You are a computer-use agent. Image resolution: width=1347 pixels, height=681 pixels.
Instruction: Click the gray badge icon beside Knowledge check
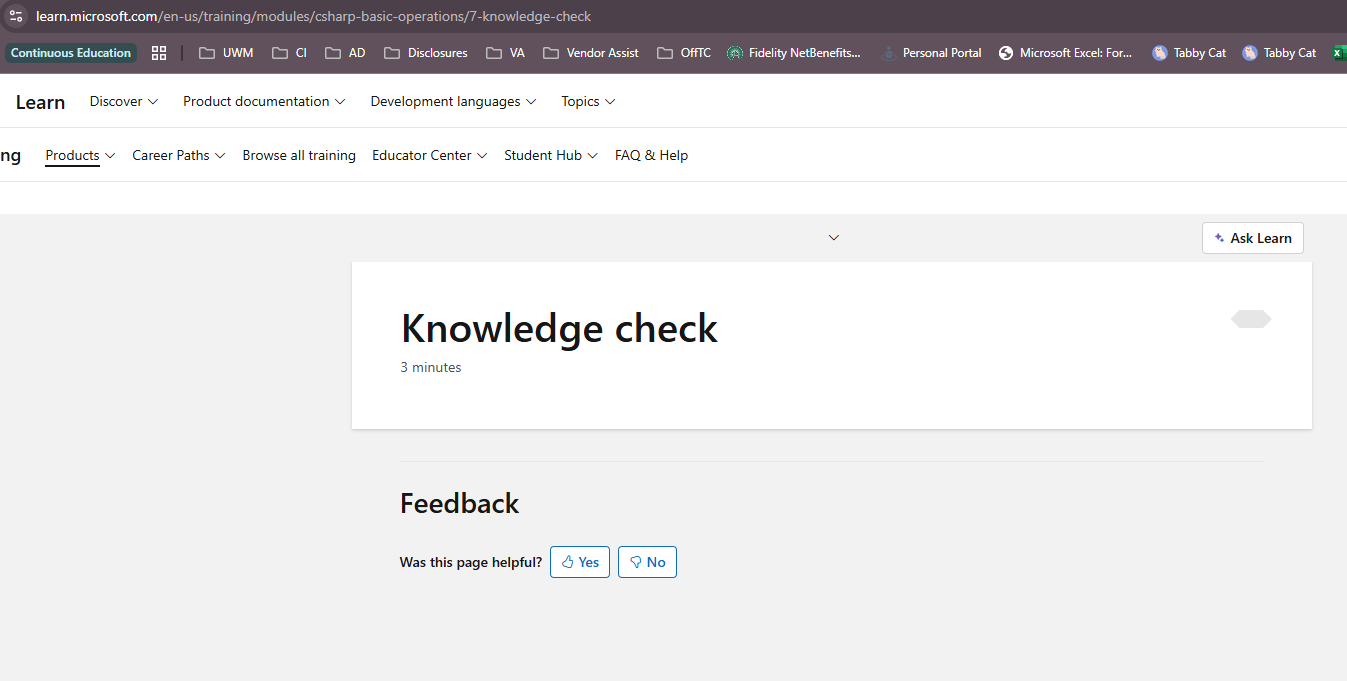point(1251,319)
